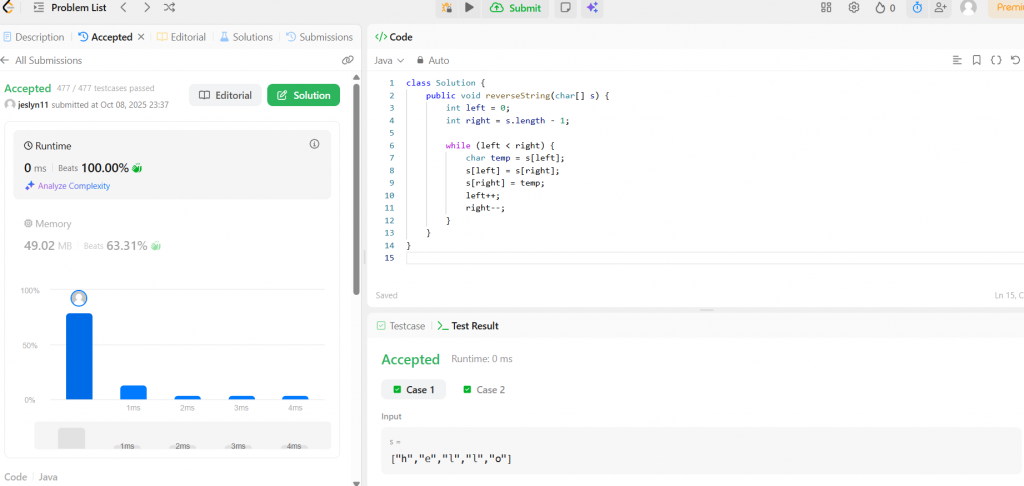1024x486 pixels.
Task: Click the Runtime info icon
Action: 314,144
